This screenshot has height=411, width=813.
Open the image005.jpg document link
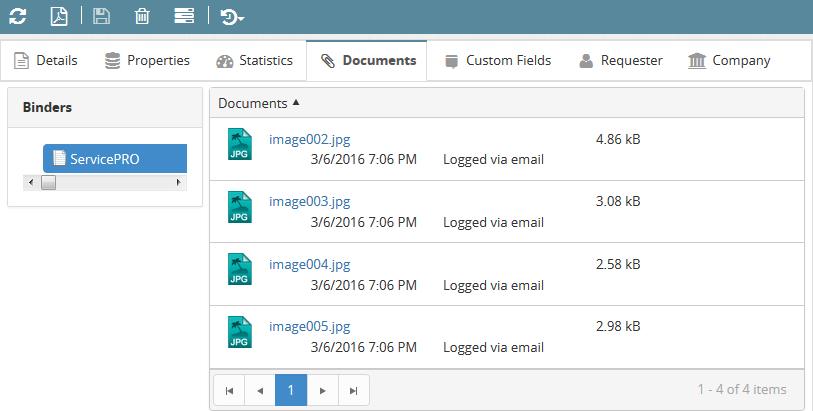point(309,327)
